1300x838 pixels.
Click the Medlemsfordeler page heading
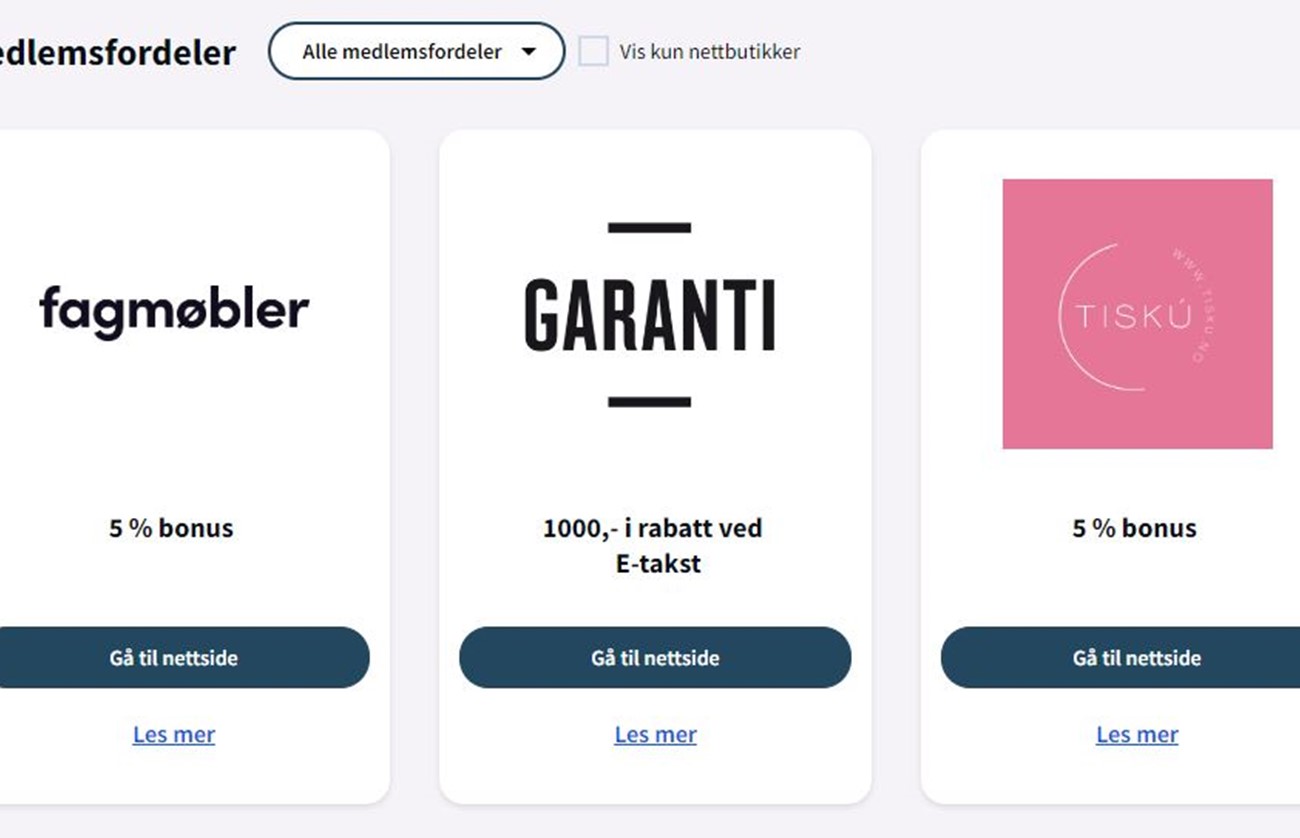coord(118,52)
